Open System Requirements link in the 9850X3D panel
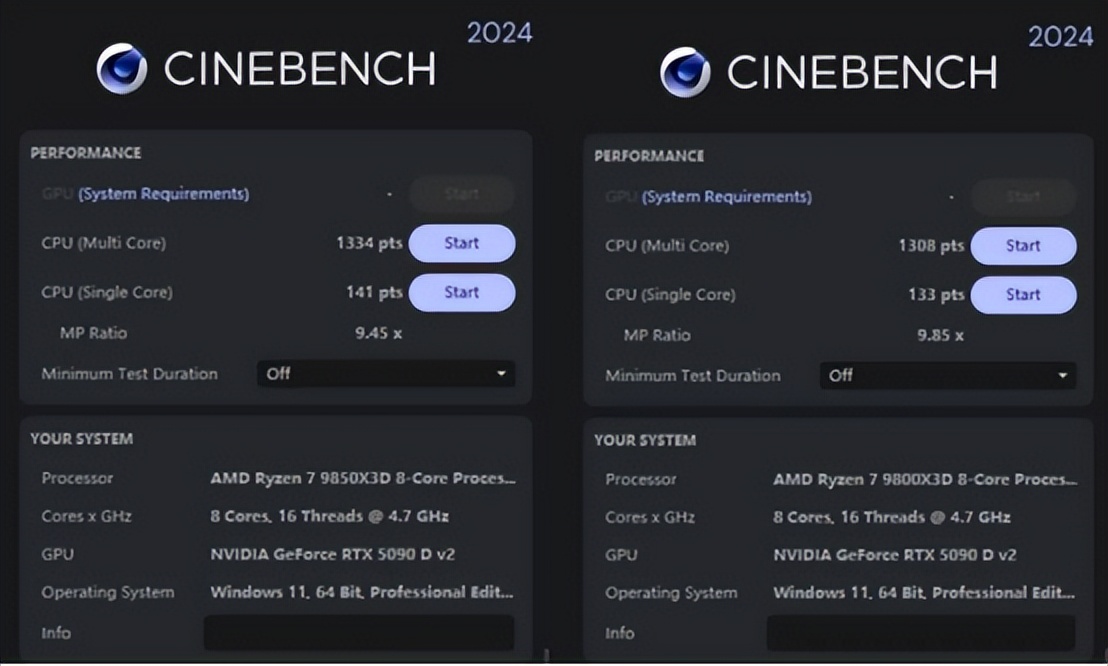This screenshot has height=666, width=1108. click(x=163, y=194)
